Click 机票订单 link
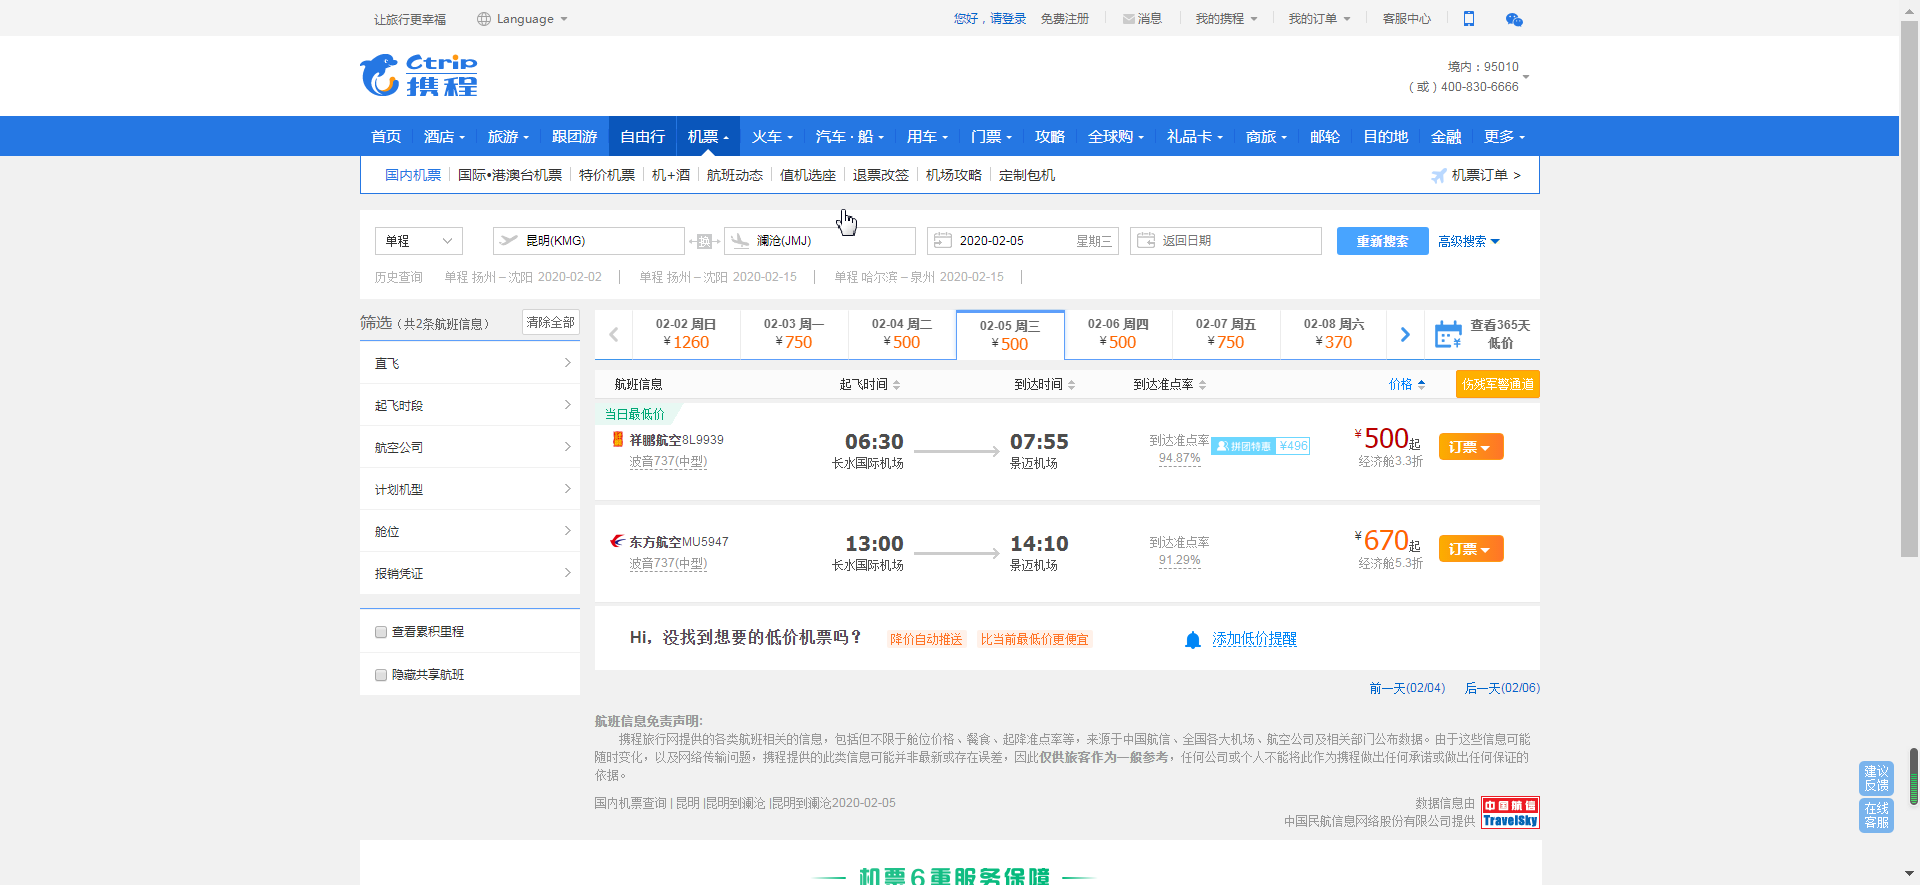The width and height of the screenshot is (1920, 885). (x=1486, y=175)
